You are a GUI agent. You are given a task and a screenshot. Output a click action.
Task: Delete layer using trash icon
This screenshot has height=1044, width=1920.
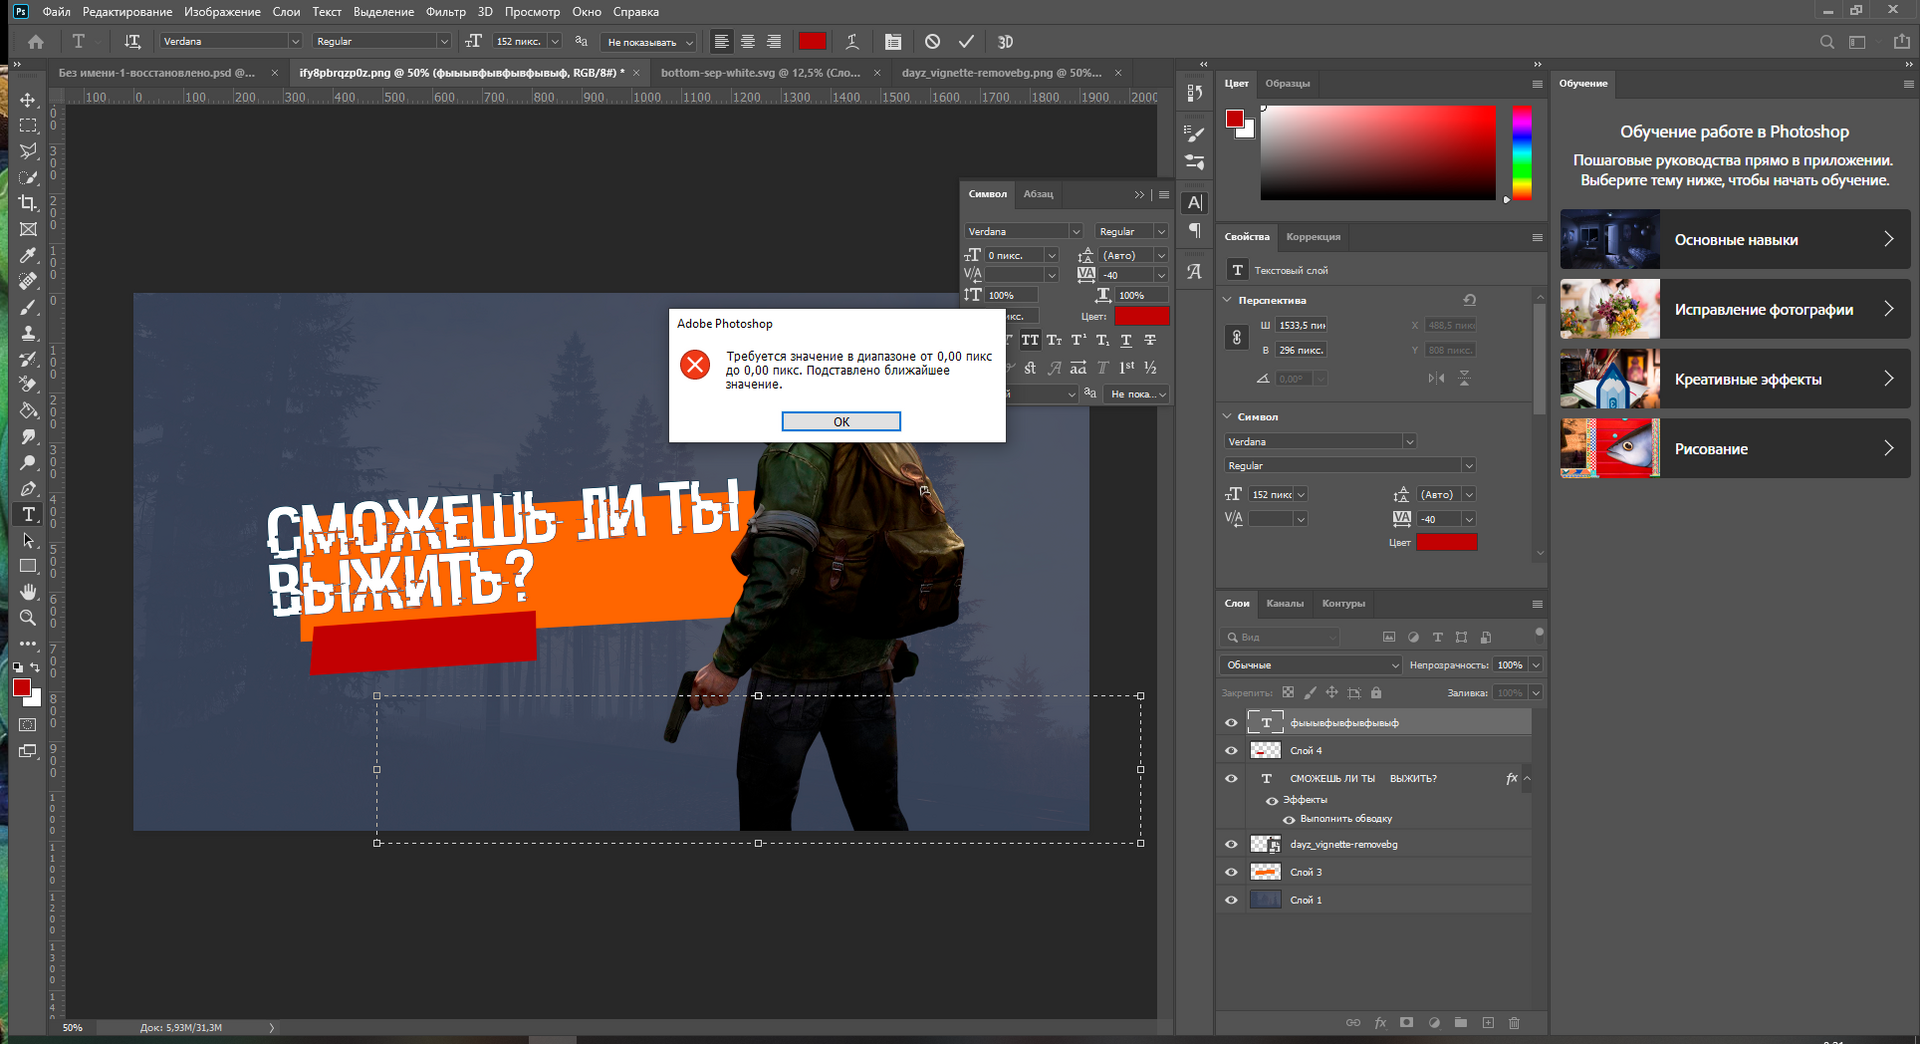(x=1514, y=1022)
